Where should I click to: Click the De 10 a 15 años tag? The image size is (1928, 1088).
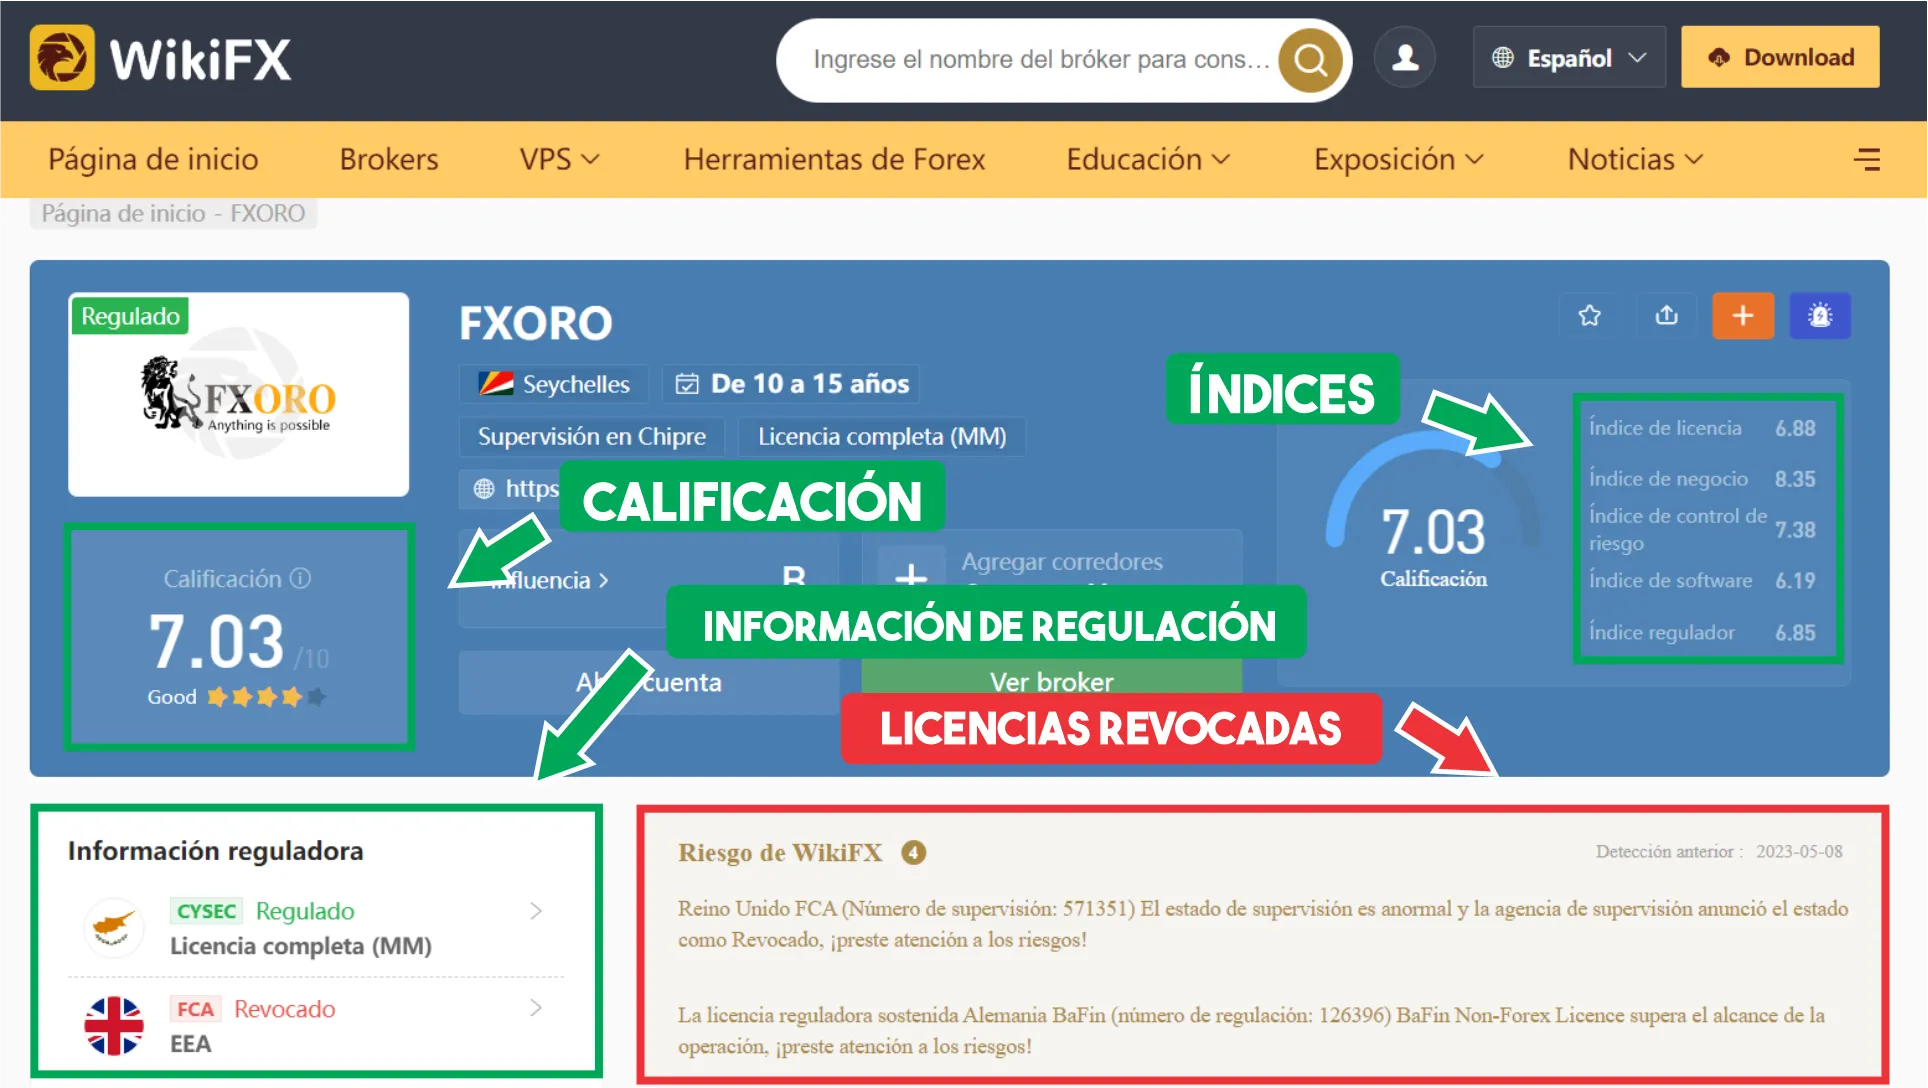click(792, 384)
